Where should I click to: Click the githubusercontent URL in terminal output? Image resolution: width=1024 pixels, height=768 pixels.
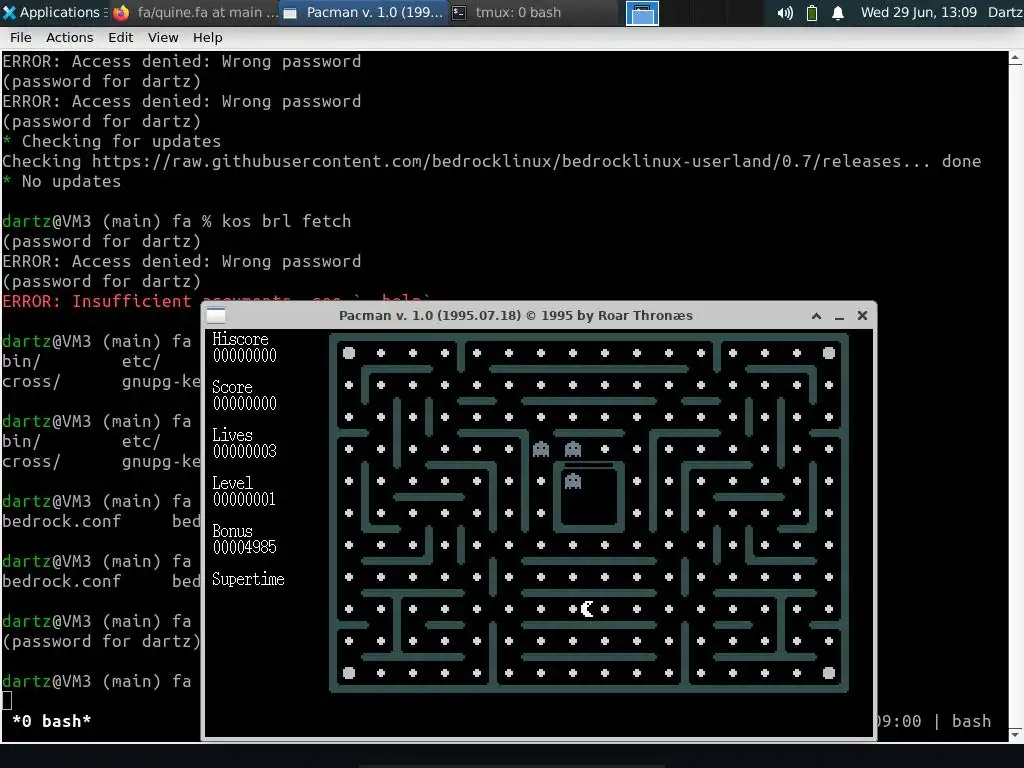tap(510, 161)
